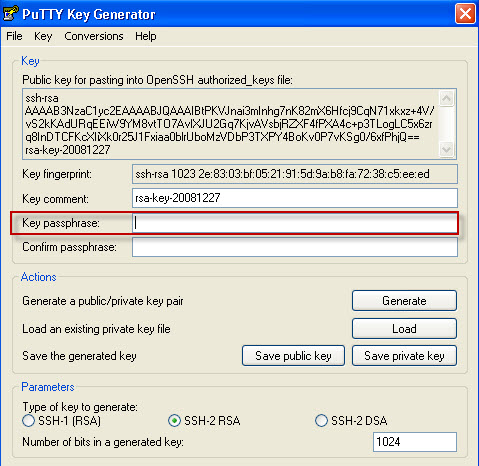This screenshot has width=479, height=466.
Task: Open the Help menu
Action: [146, 36]
